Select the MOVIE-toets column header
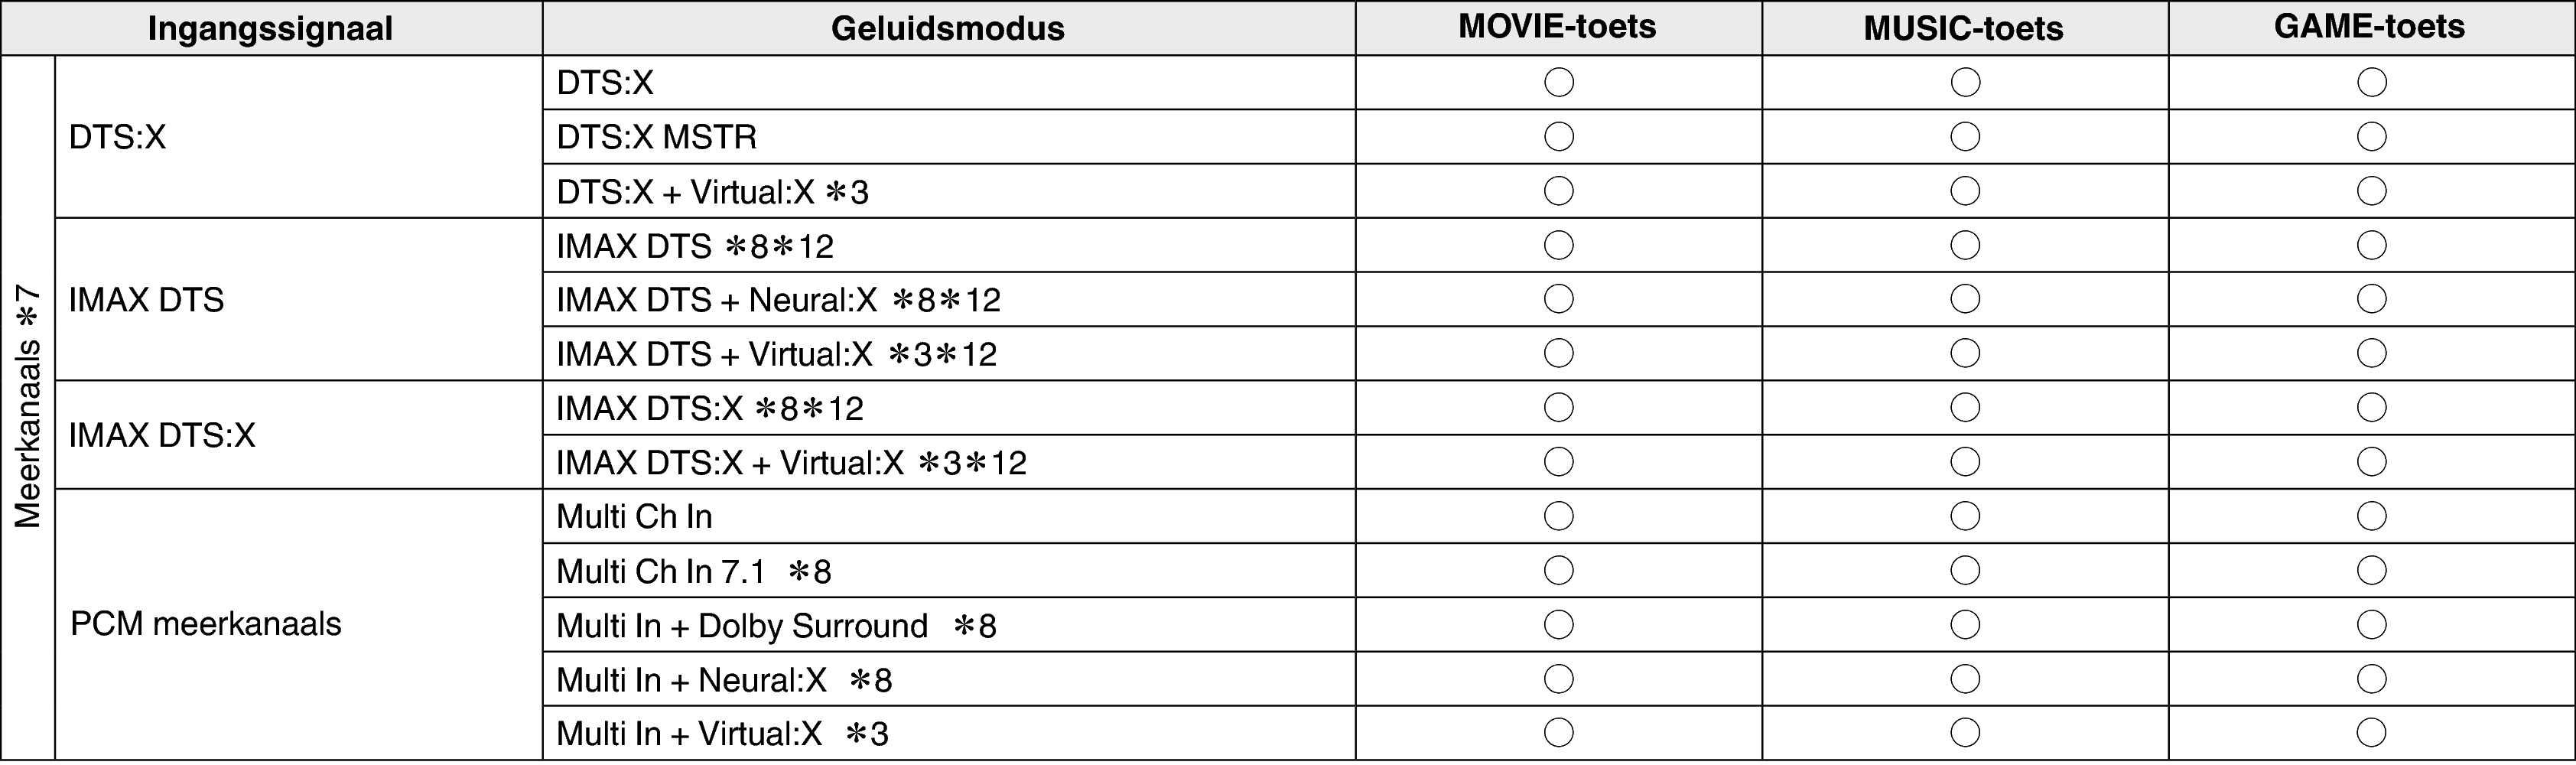This screenshot has width=2576, height=765. click(x=1557, y=27)
